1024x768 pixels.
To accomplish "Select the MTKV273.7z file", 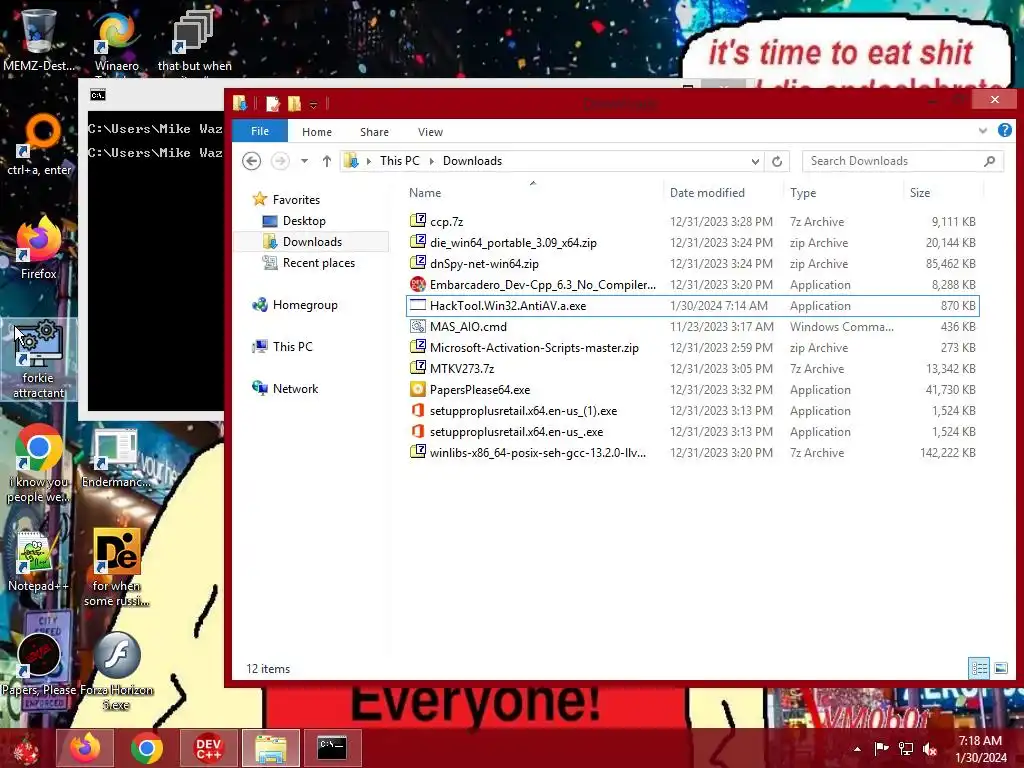I will 692,369.
